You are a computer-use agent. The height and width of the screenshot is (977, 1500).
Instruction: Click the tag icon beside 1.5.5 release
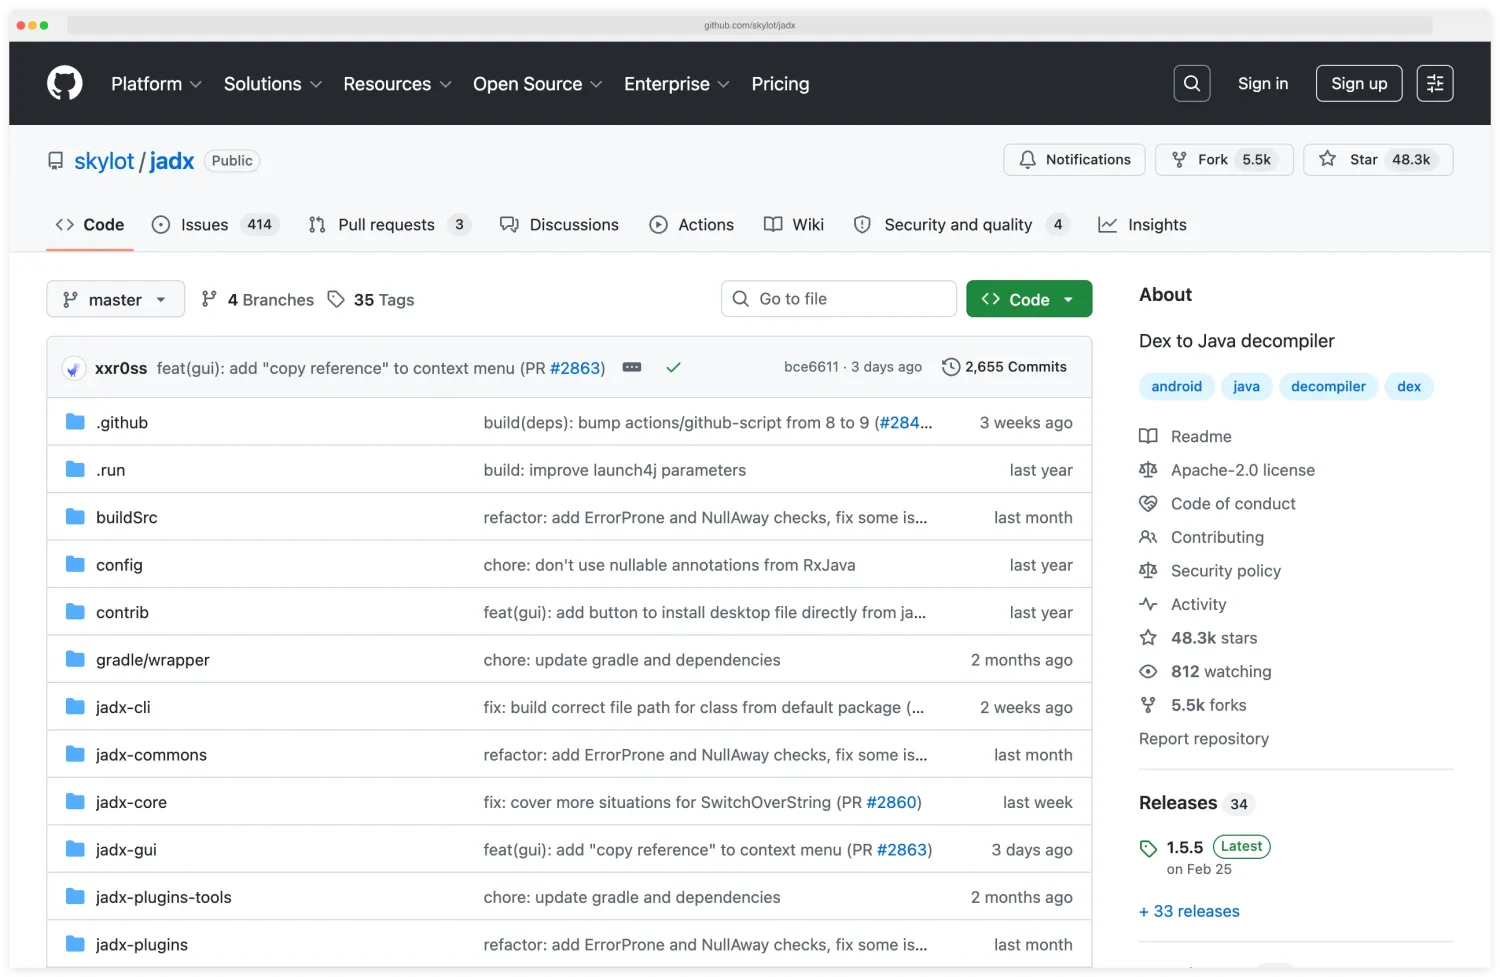pos(1148,848)
